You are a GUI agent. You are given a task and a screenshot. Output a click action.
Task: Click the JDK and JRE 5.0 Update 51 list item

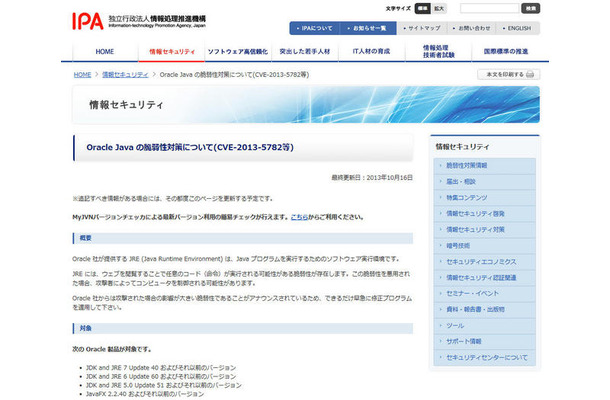tap(163, 385)
